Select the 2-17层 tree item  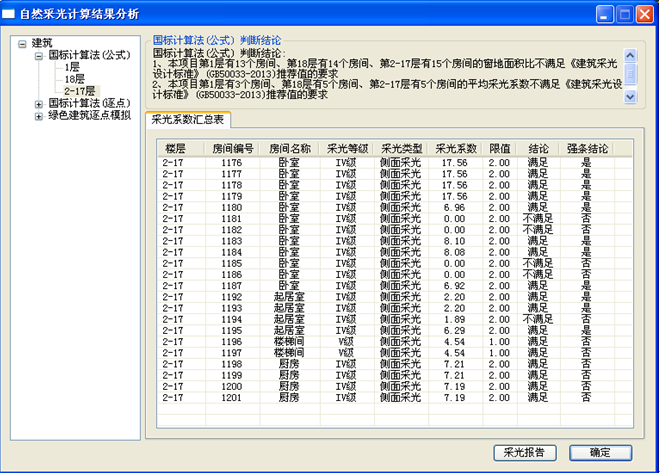(80, 91)
